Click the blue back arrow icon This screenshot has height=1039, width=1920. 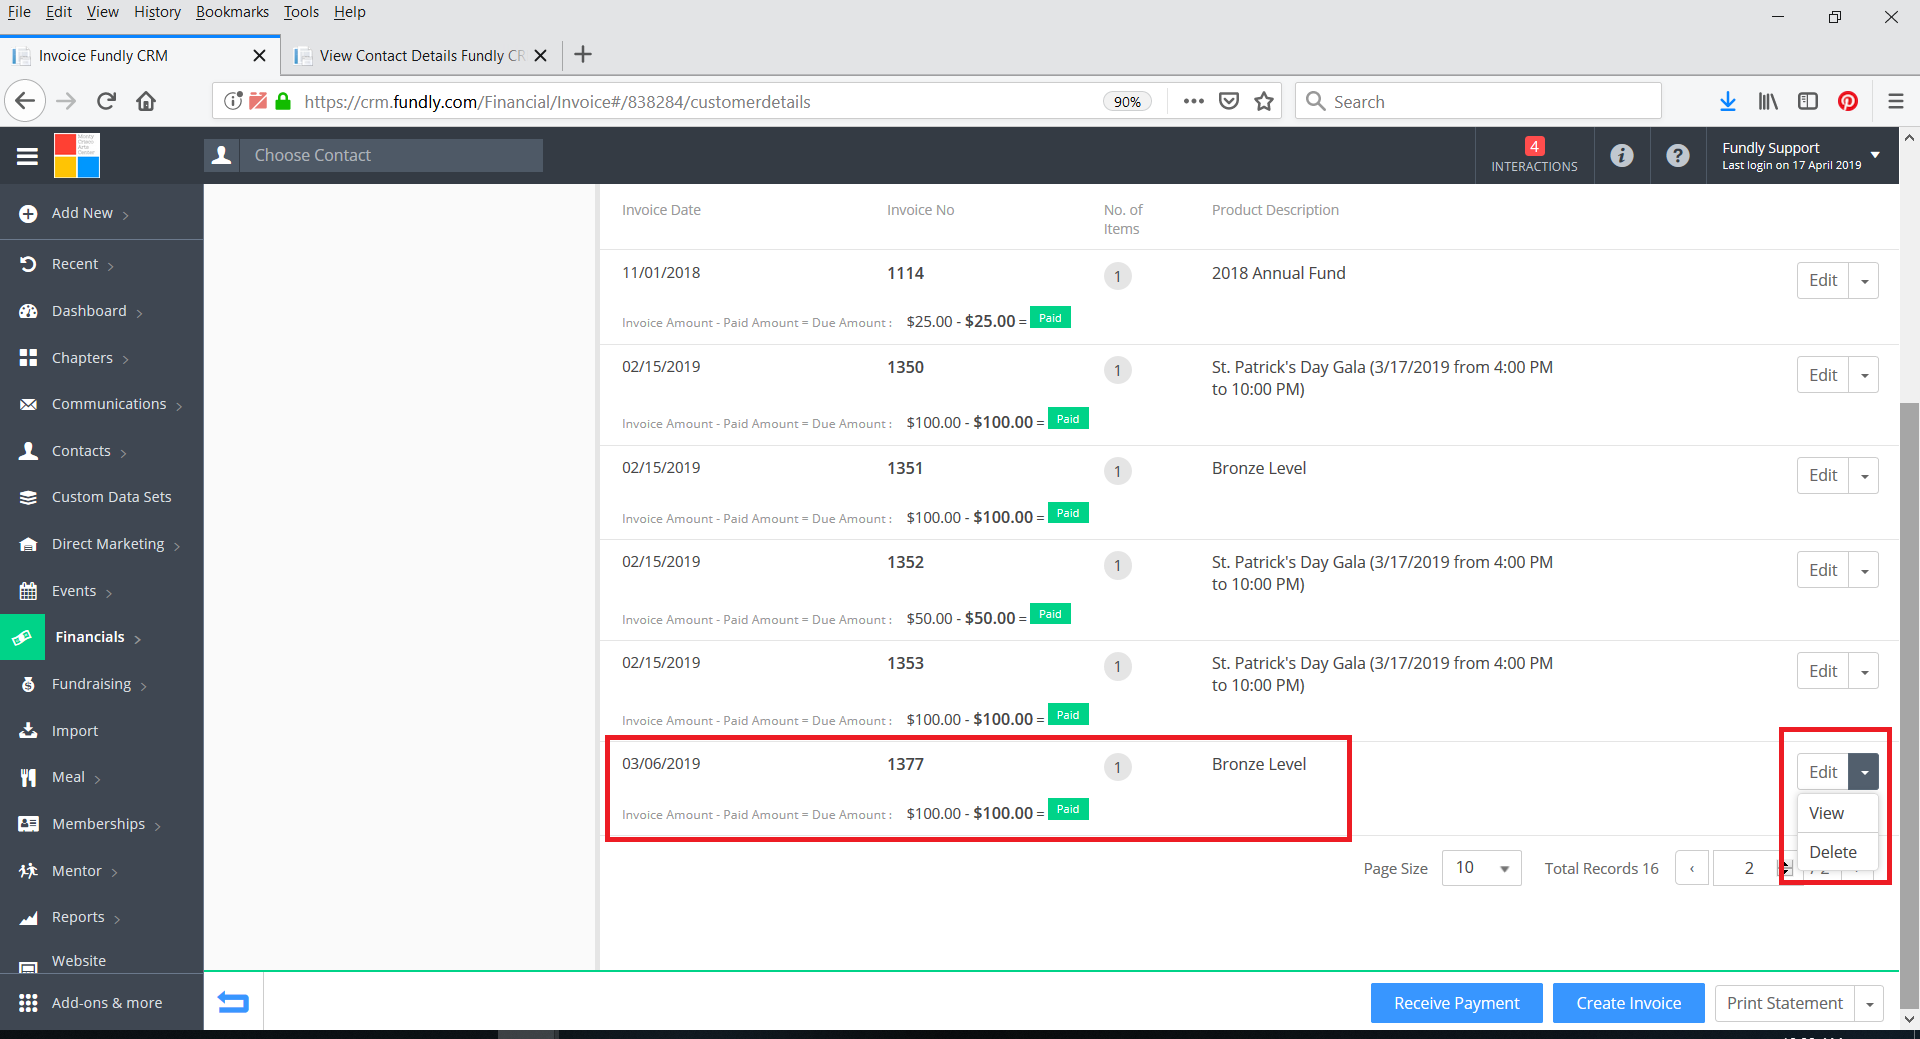pos(233,1002)
